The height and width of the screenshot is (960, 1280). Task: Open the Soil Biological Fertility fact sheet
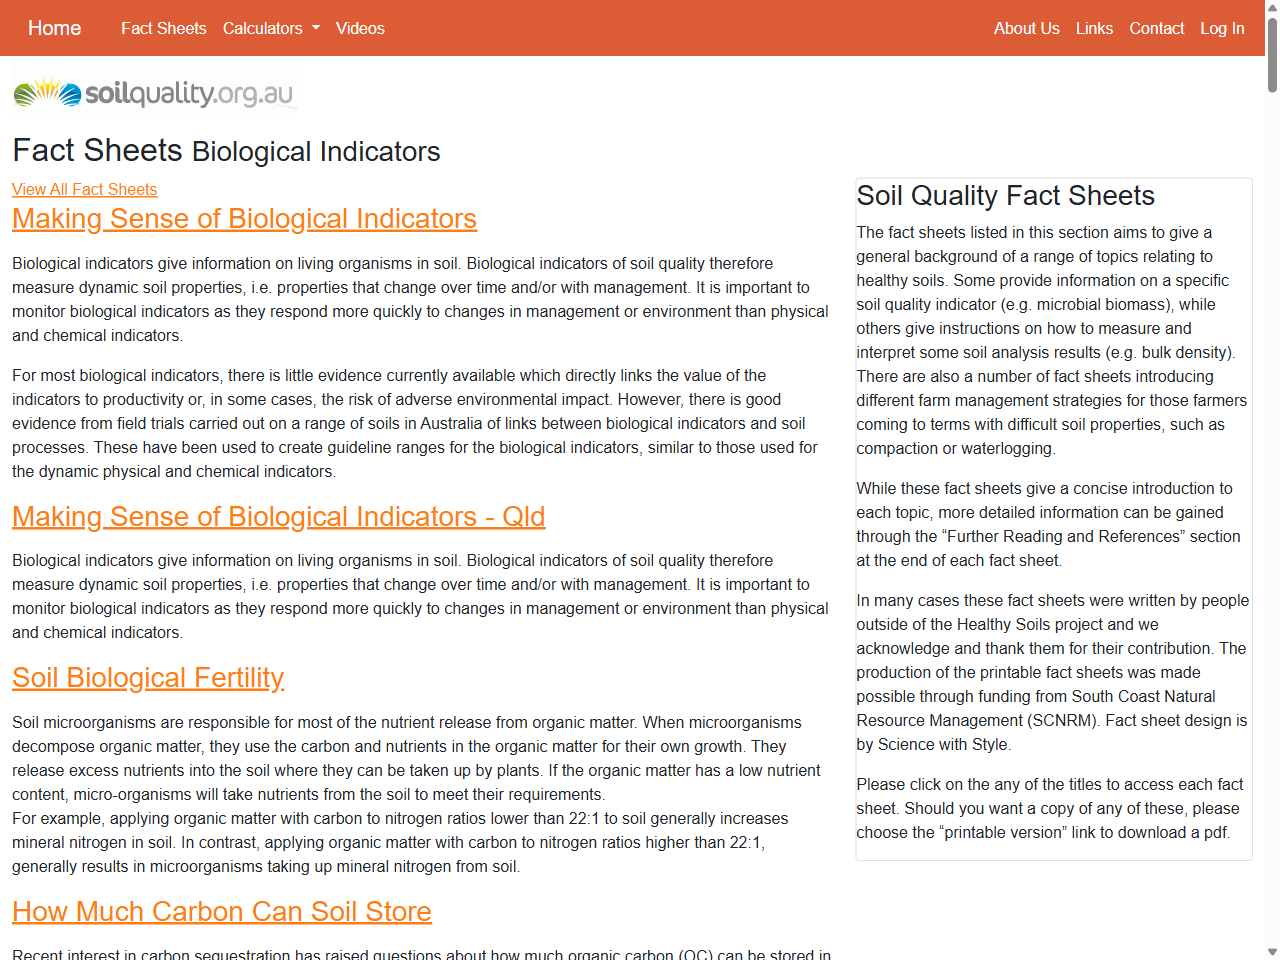click(x=148, y=678)
